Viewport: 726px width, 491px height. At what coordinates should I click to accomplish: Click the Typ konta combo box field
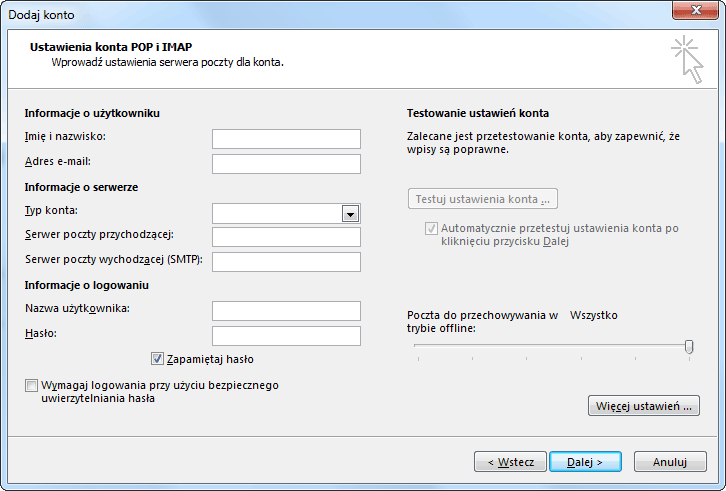click(286, 214)
